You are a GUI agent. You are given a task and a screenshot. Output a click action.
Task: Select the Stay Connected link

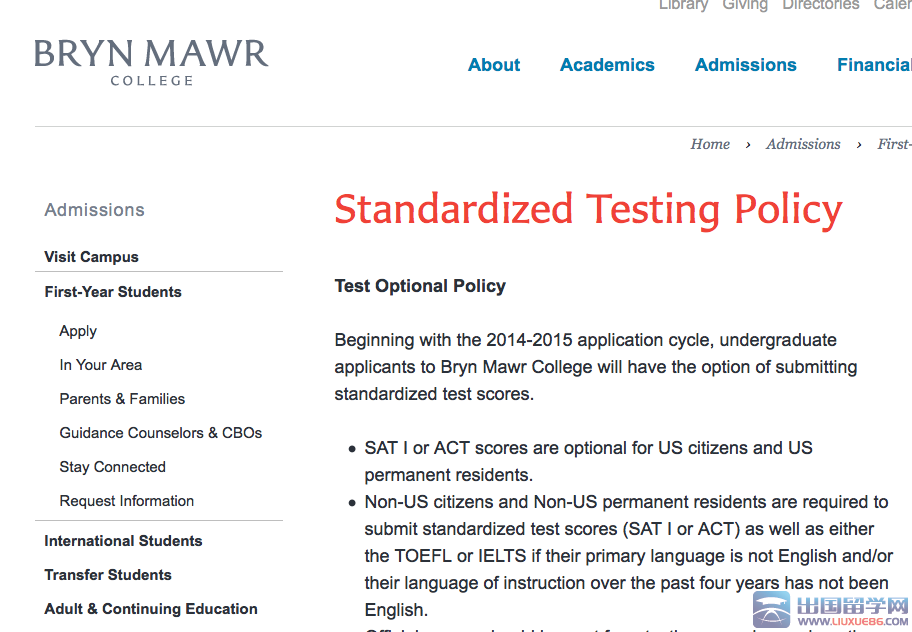click(x=112, y=467)
